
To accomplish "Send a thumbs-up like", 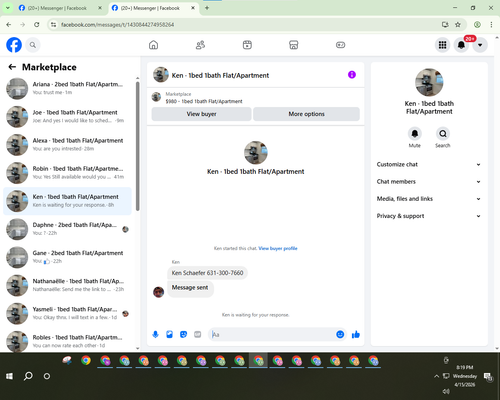I will pos(356,334).
